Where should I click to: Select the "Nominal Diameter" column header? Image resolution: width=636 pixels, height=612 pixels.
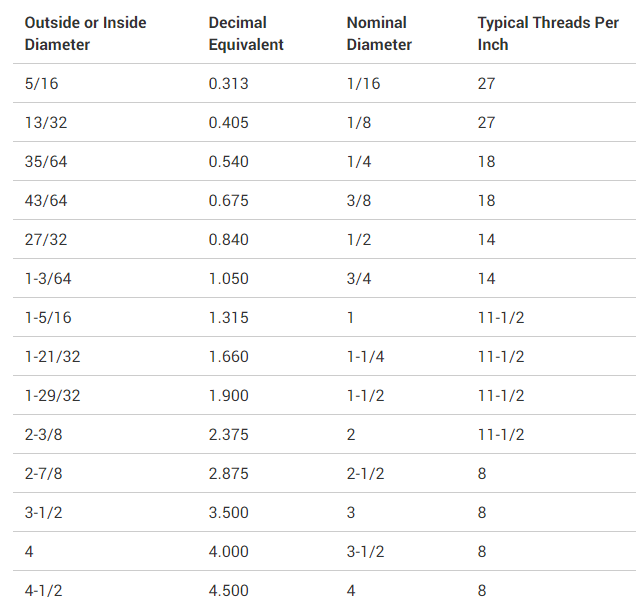[x=379, y=34]
